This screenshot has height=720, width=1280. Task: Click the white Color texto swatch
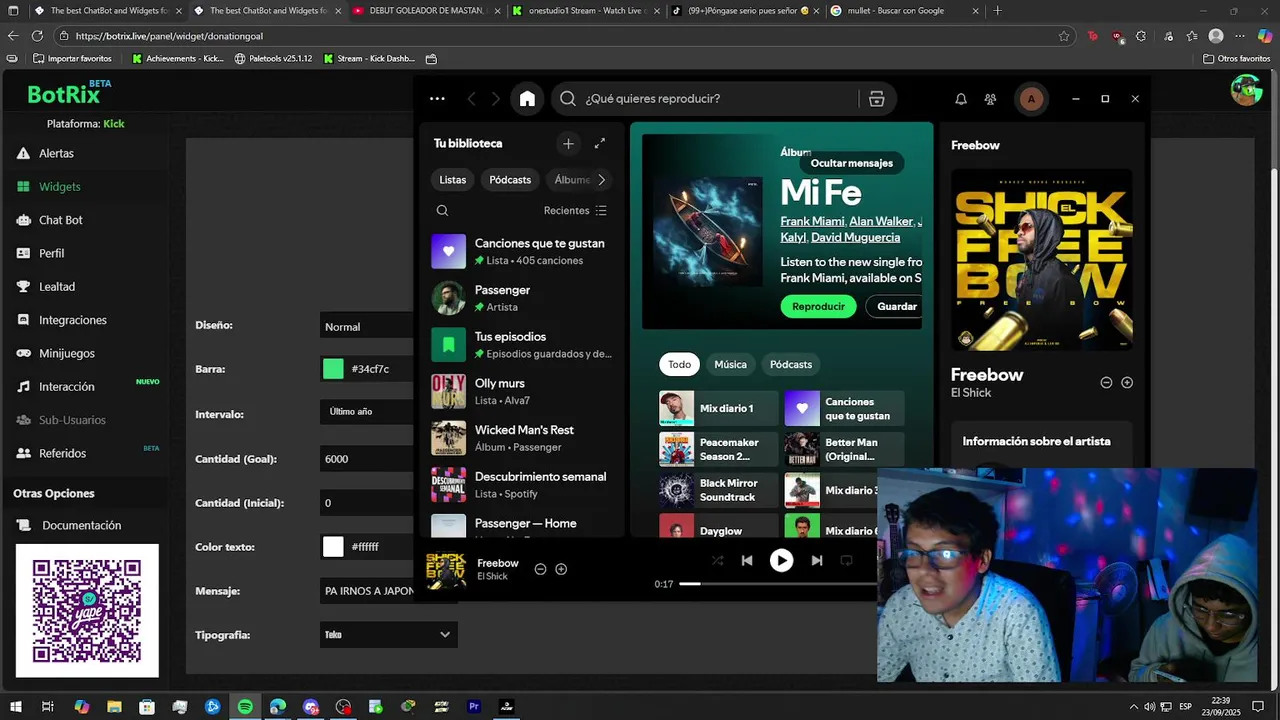tap(333, 547)
